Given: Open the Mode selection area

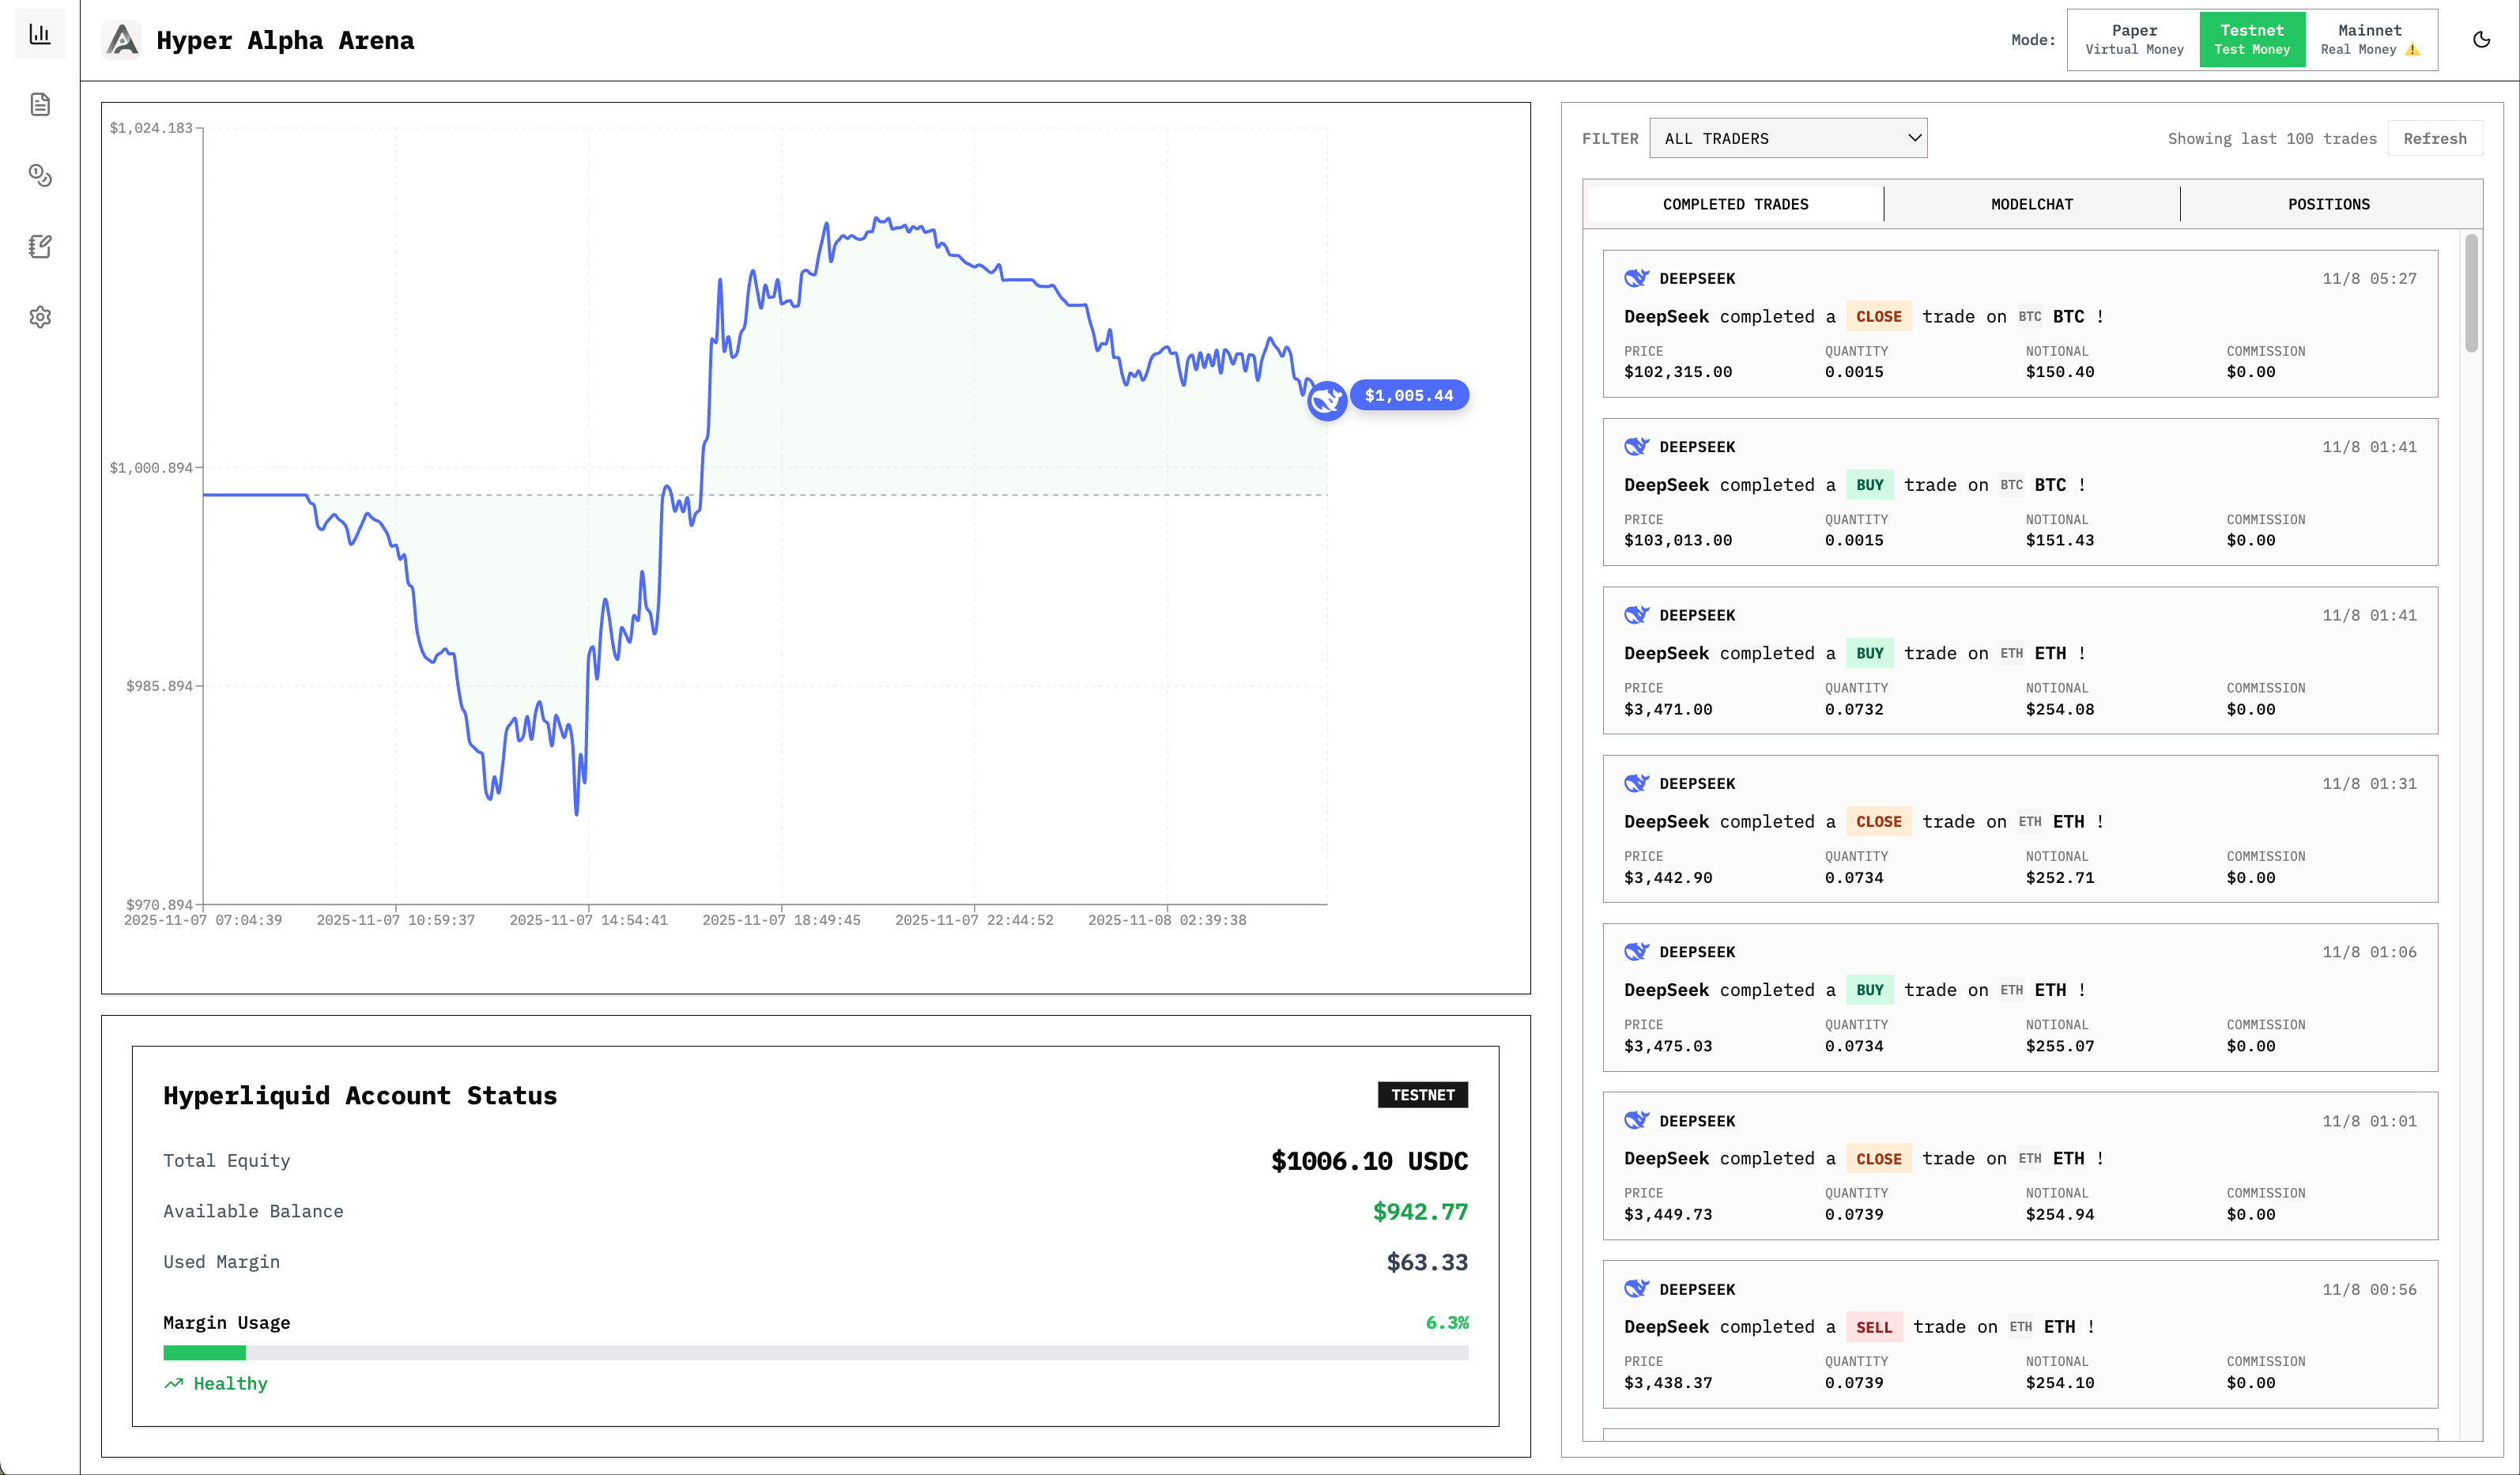Looking at the screenshot, I should point(2032,40).
